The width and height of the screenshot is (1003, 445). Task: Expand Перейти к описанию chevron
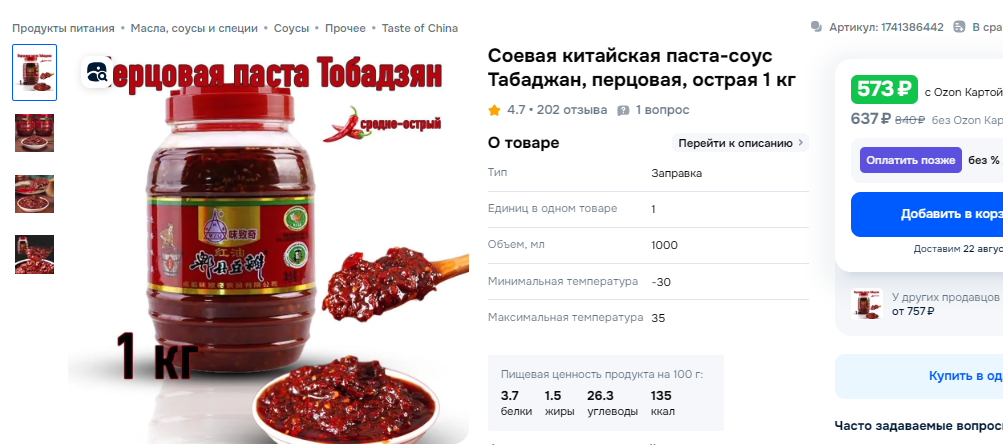(801, 143)
